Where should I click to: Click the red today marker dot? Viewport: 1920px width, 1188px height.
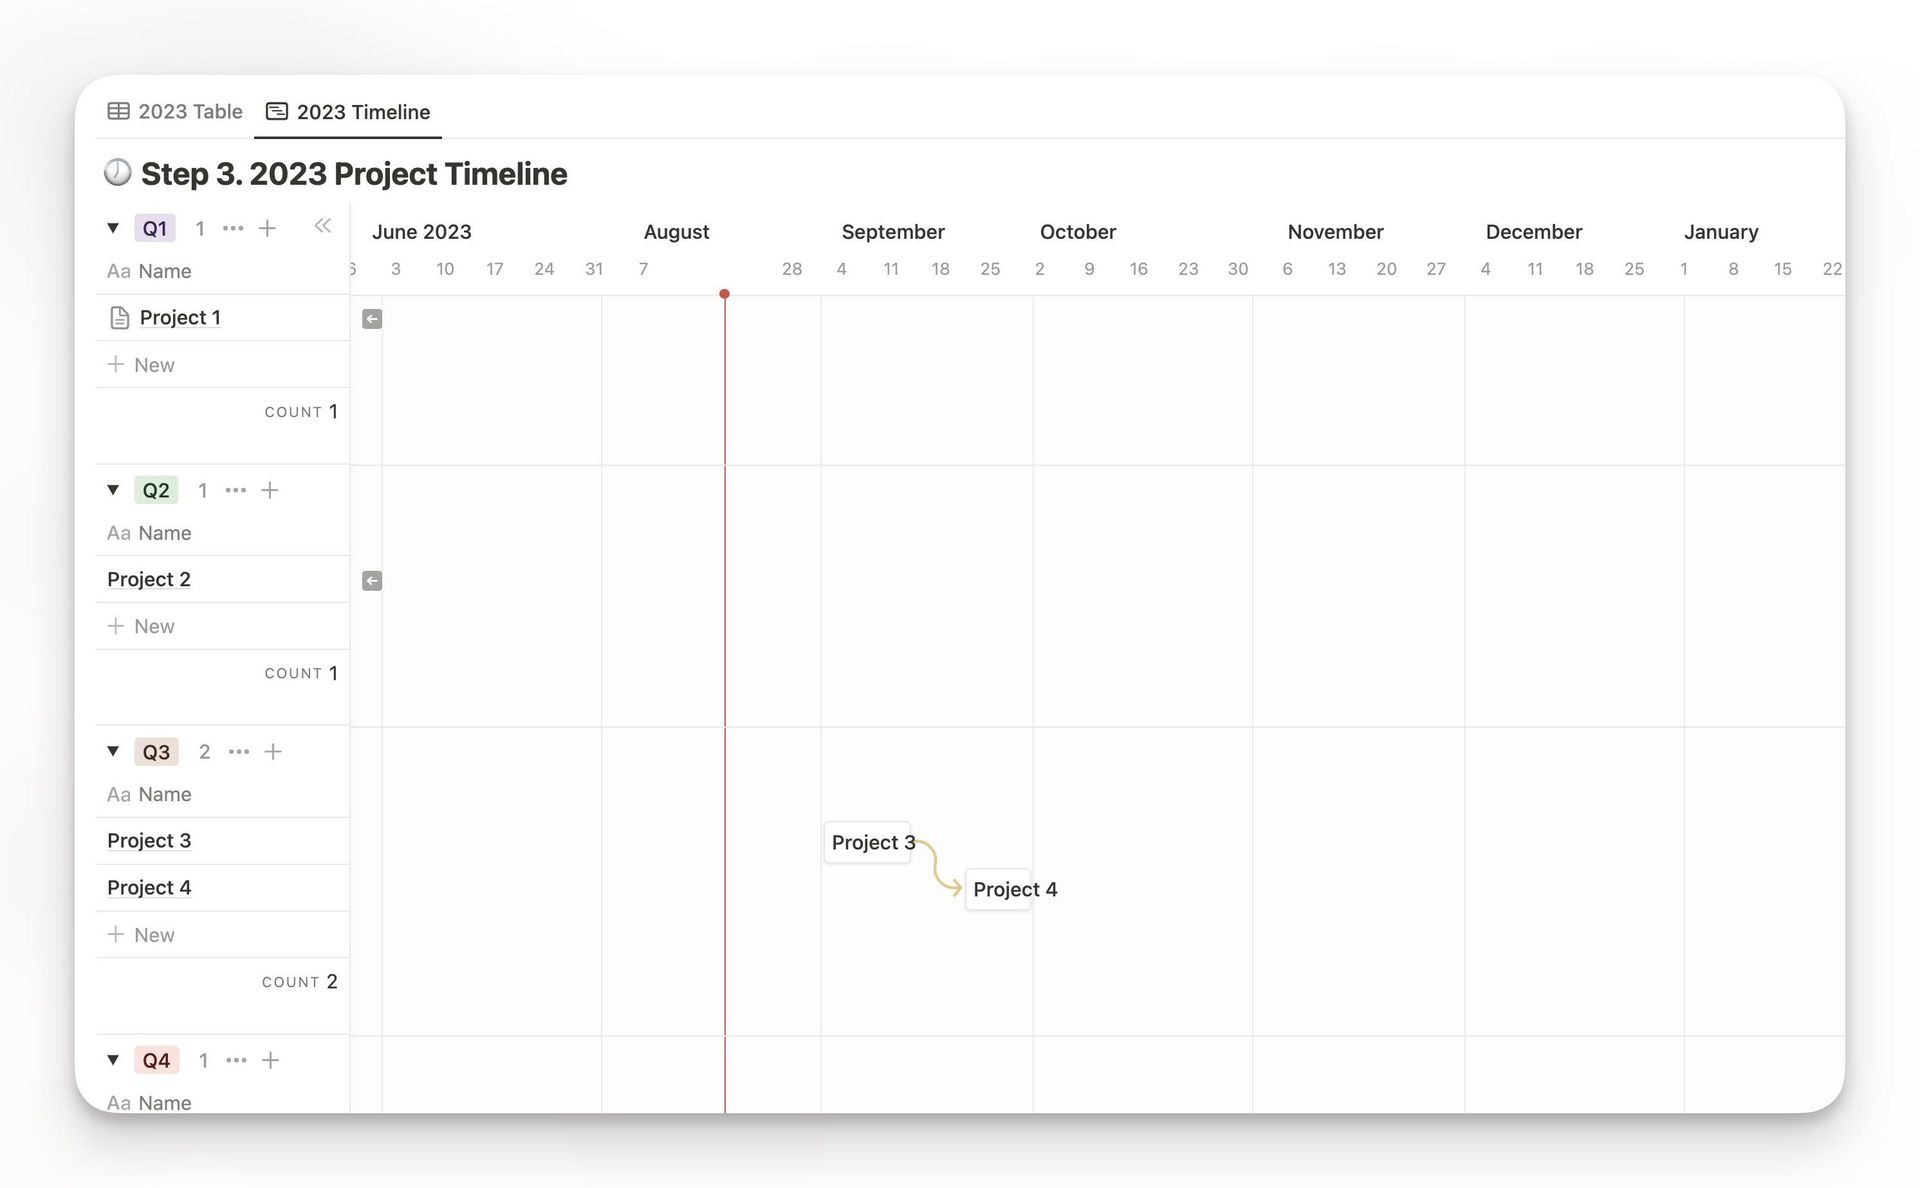(724, 294)
